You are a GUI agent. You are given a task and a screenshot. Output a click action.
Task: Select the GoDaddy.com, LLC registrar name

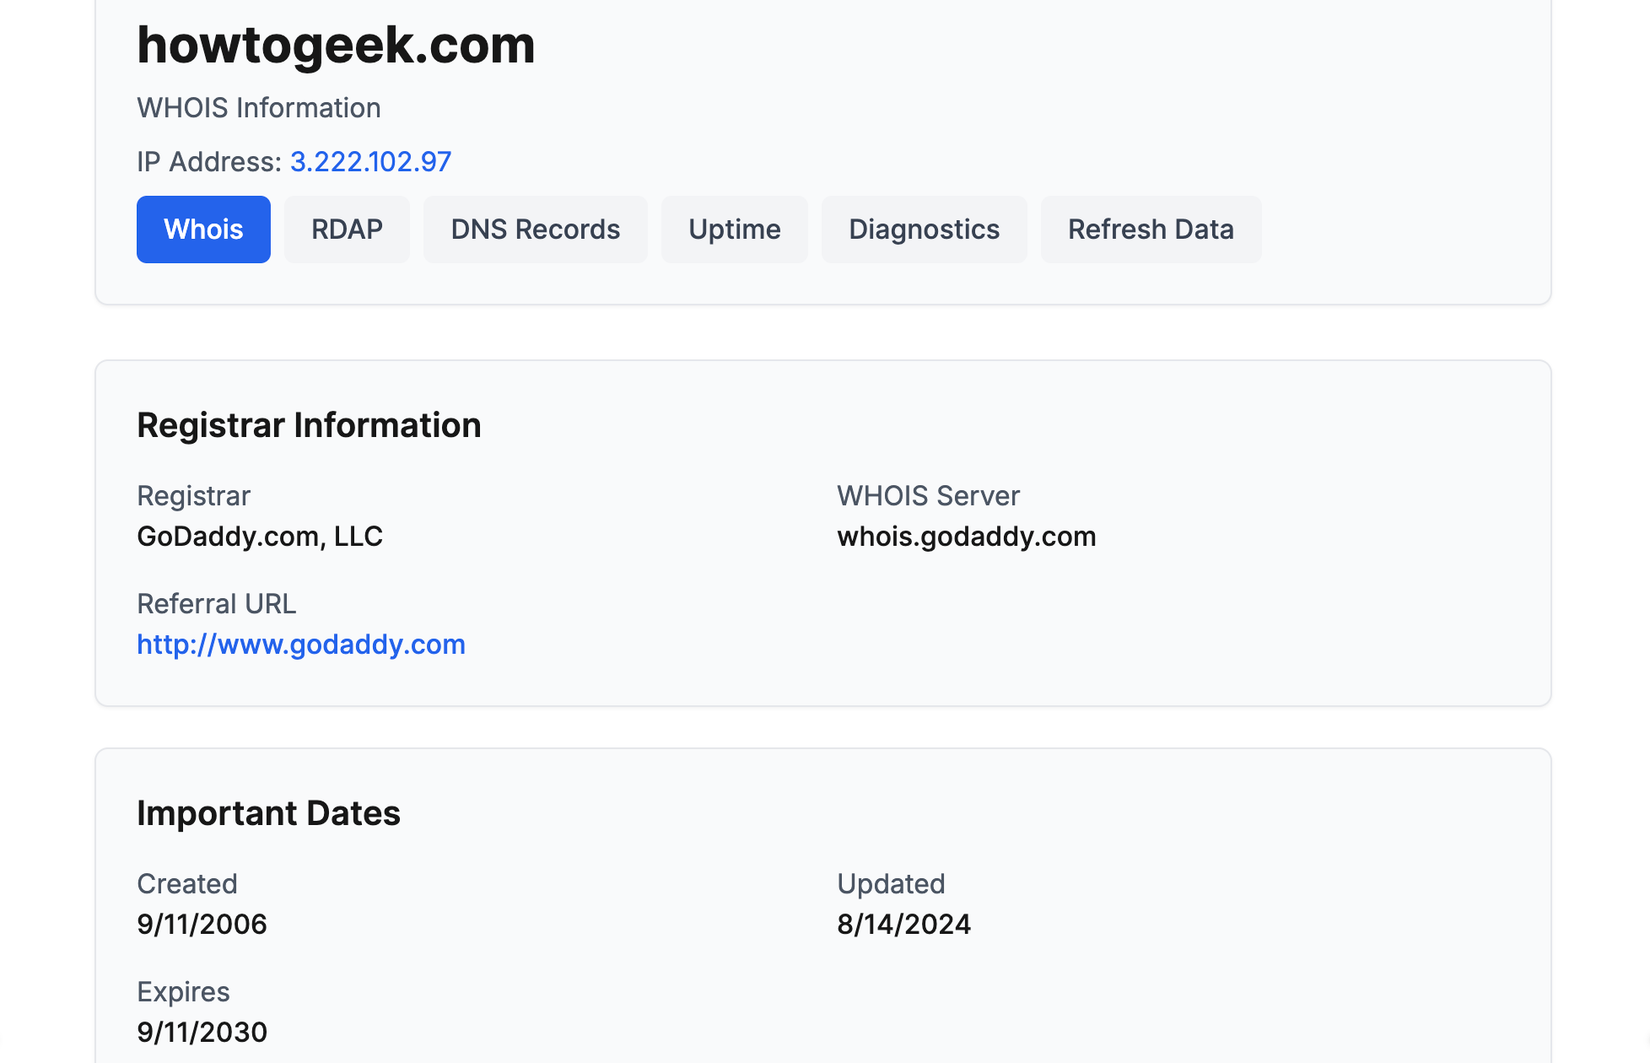coord(260,536)
